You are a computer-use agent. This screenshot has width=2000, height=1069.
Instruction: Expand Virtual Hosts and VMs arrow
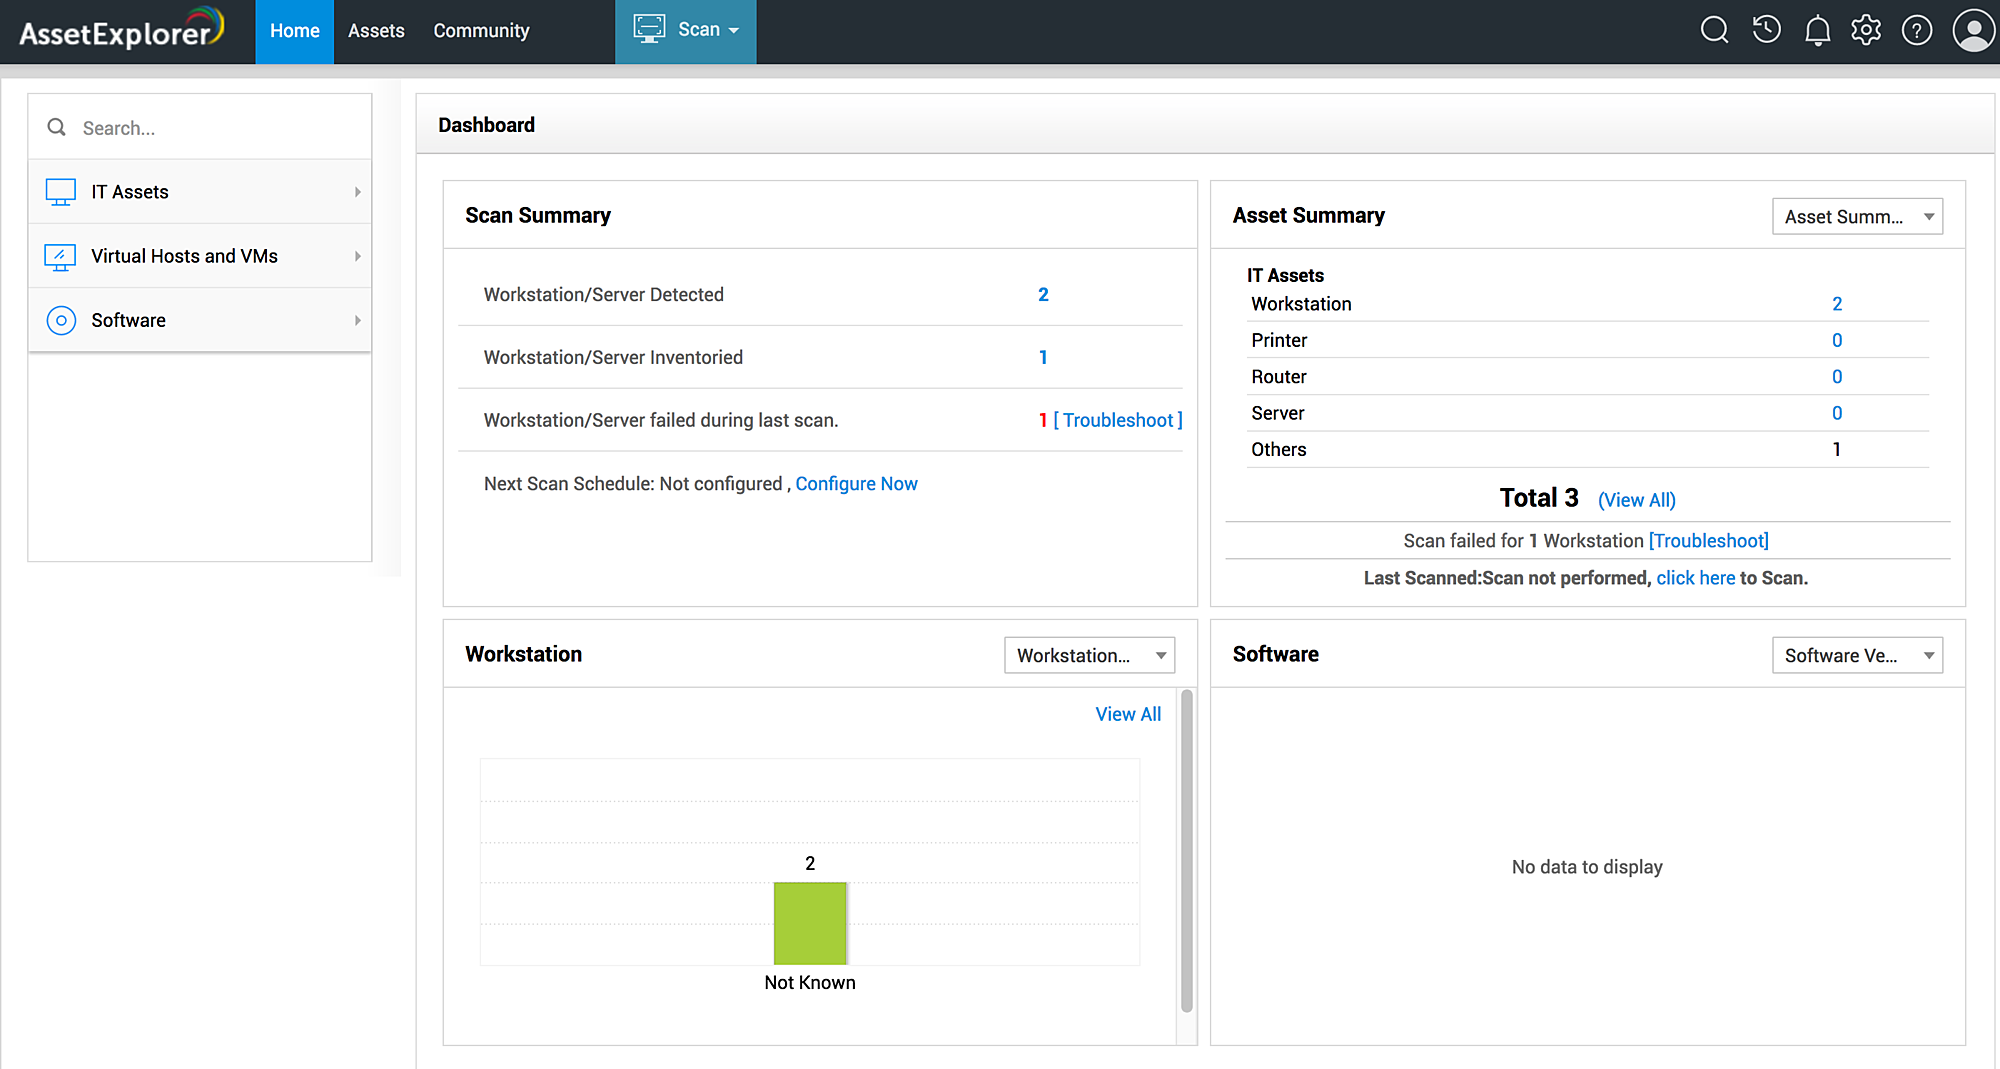(357, 256)
